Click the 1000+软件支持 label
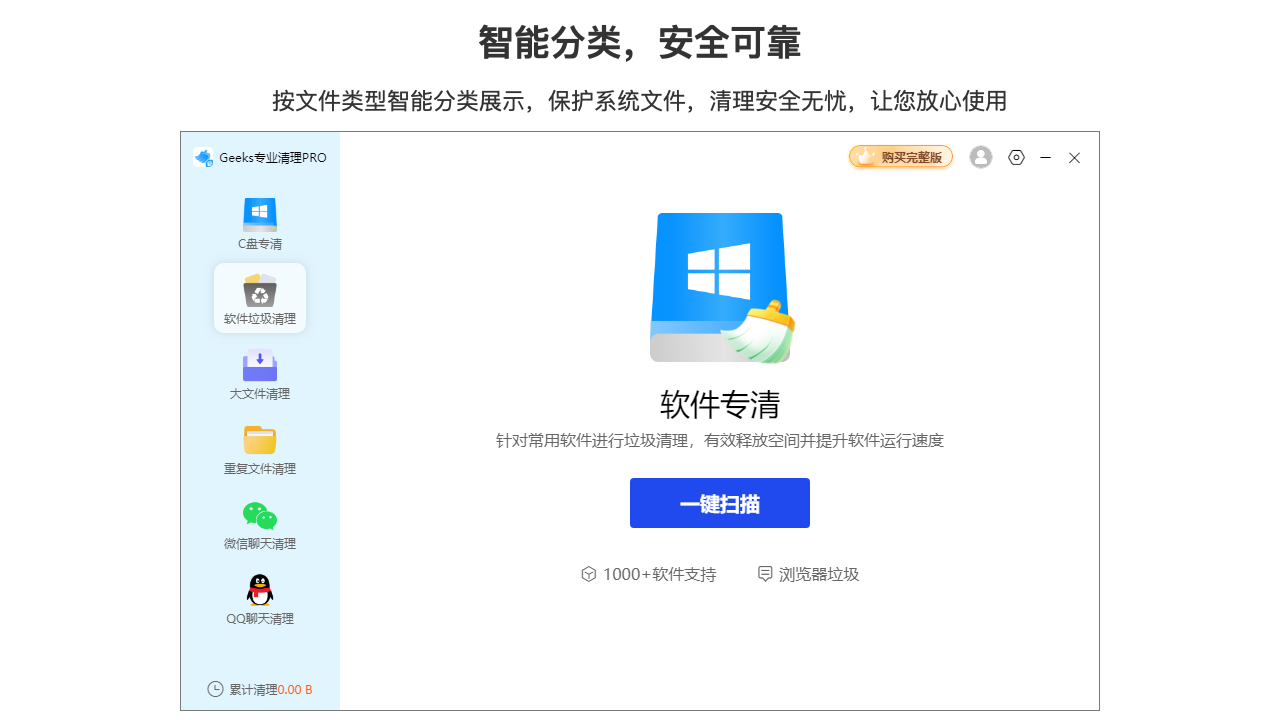The height and width of the screenshot is (720, 1280). point(658,574)
